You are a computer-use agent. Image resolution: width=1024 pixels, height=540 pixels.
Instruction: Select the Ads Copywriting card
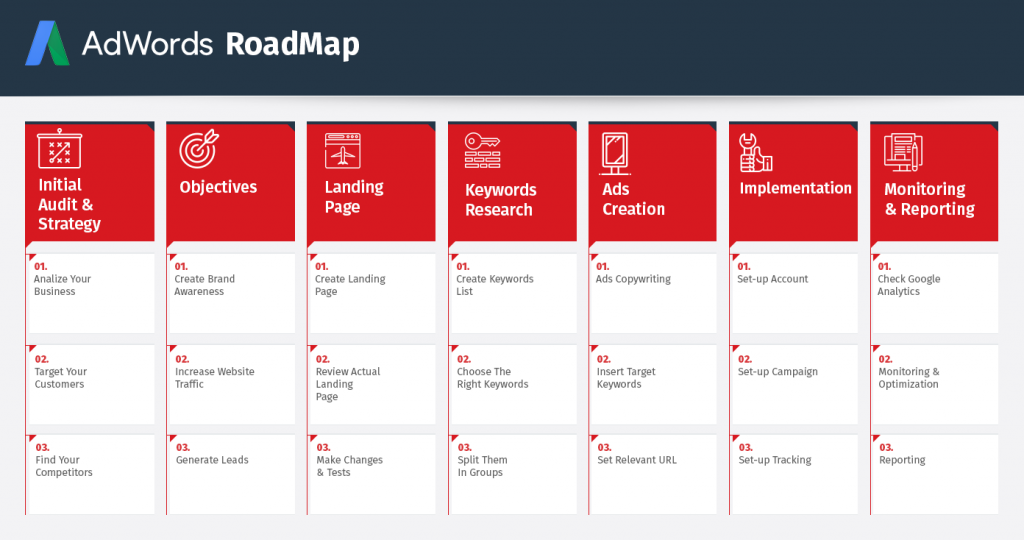(653, 294)
